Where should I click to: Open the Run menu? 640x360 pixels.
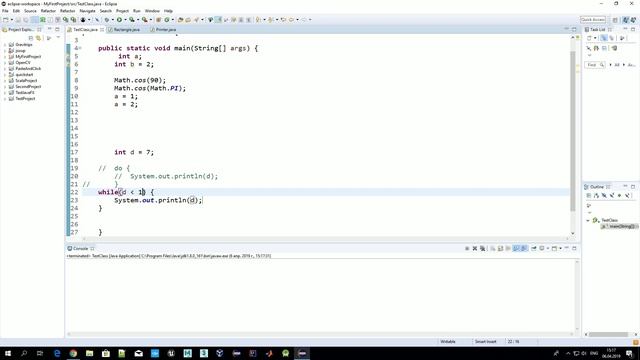137,11
